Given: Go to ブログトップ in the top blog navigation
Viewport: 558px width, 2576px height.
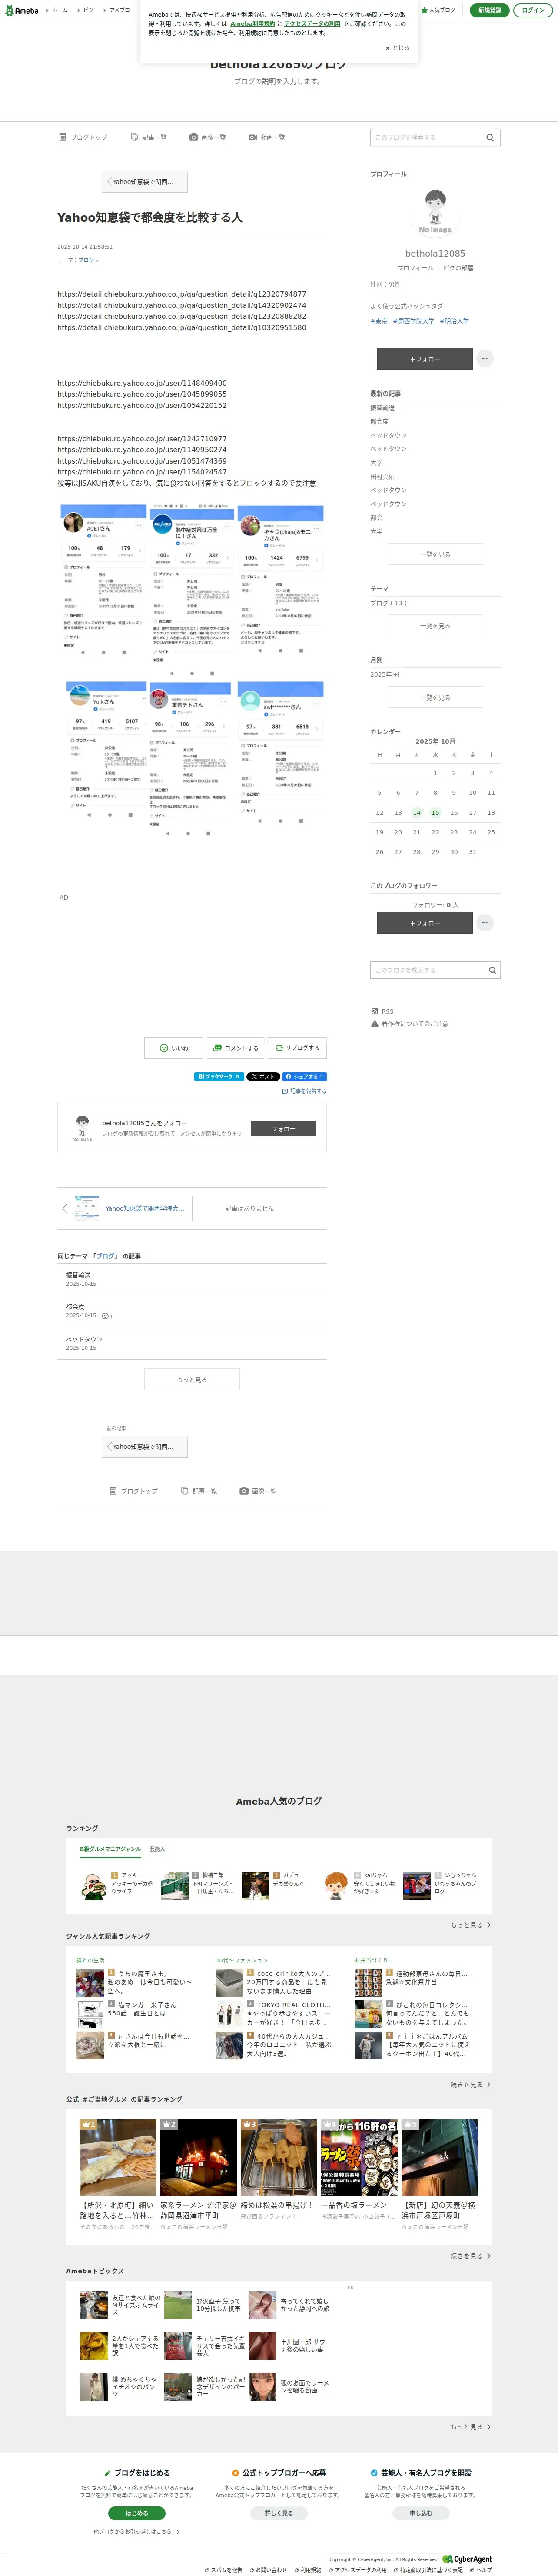Looking at the screenshot, I should [x=83, y=137].
